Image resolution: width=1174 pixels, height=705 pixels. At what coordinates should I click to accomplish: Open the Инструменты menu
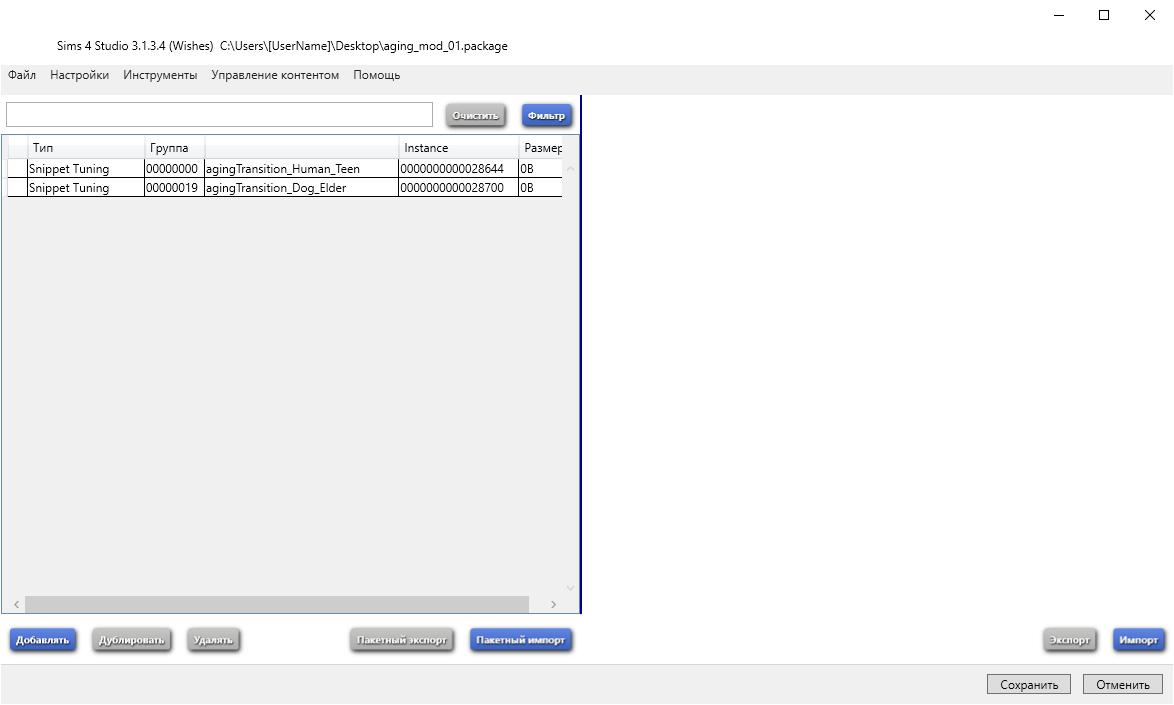160,75
